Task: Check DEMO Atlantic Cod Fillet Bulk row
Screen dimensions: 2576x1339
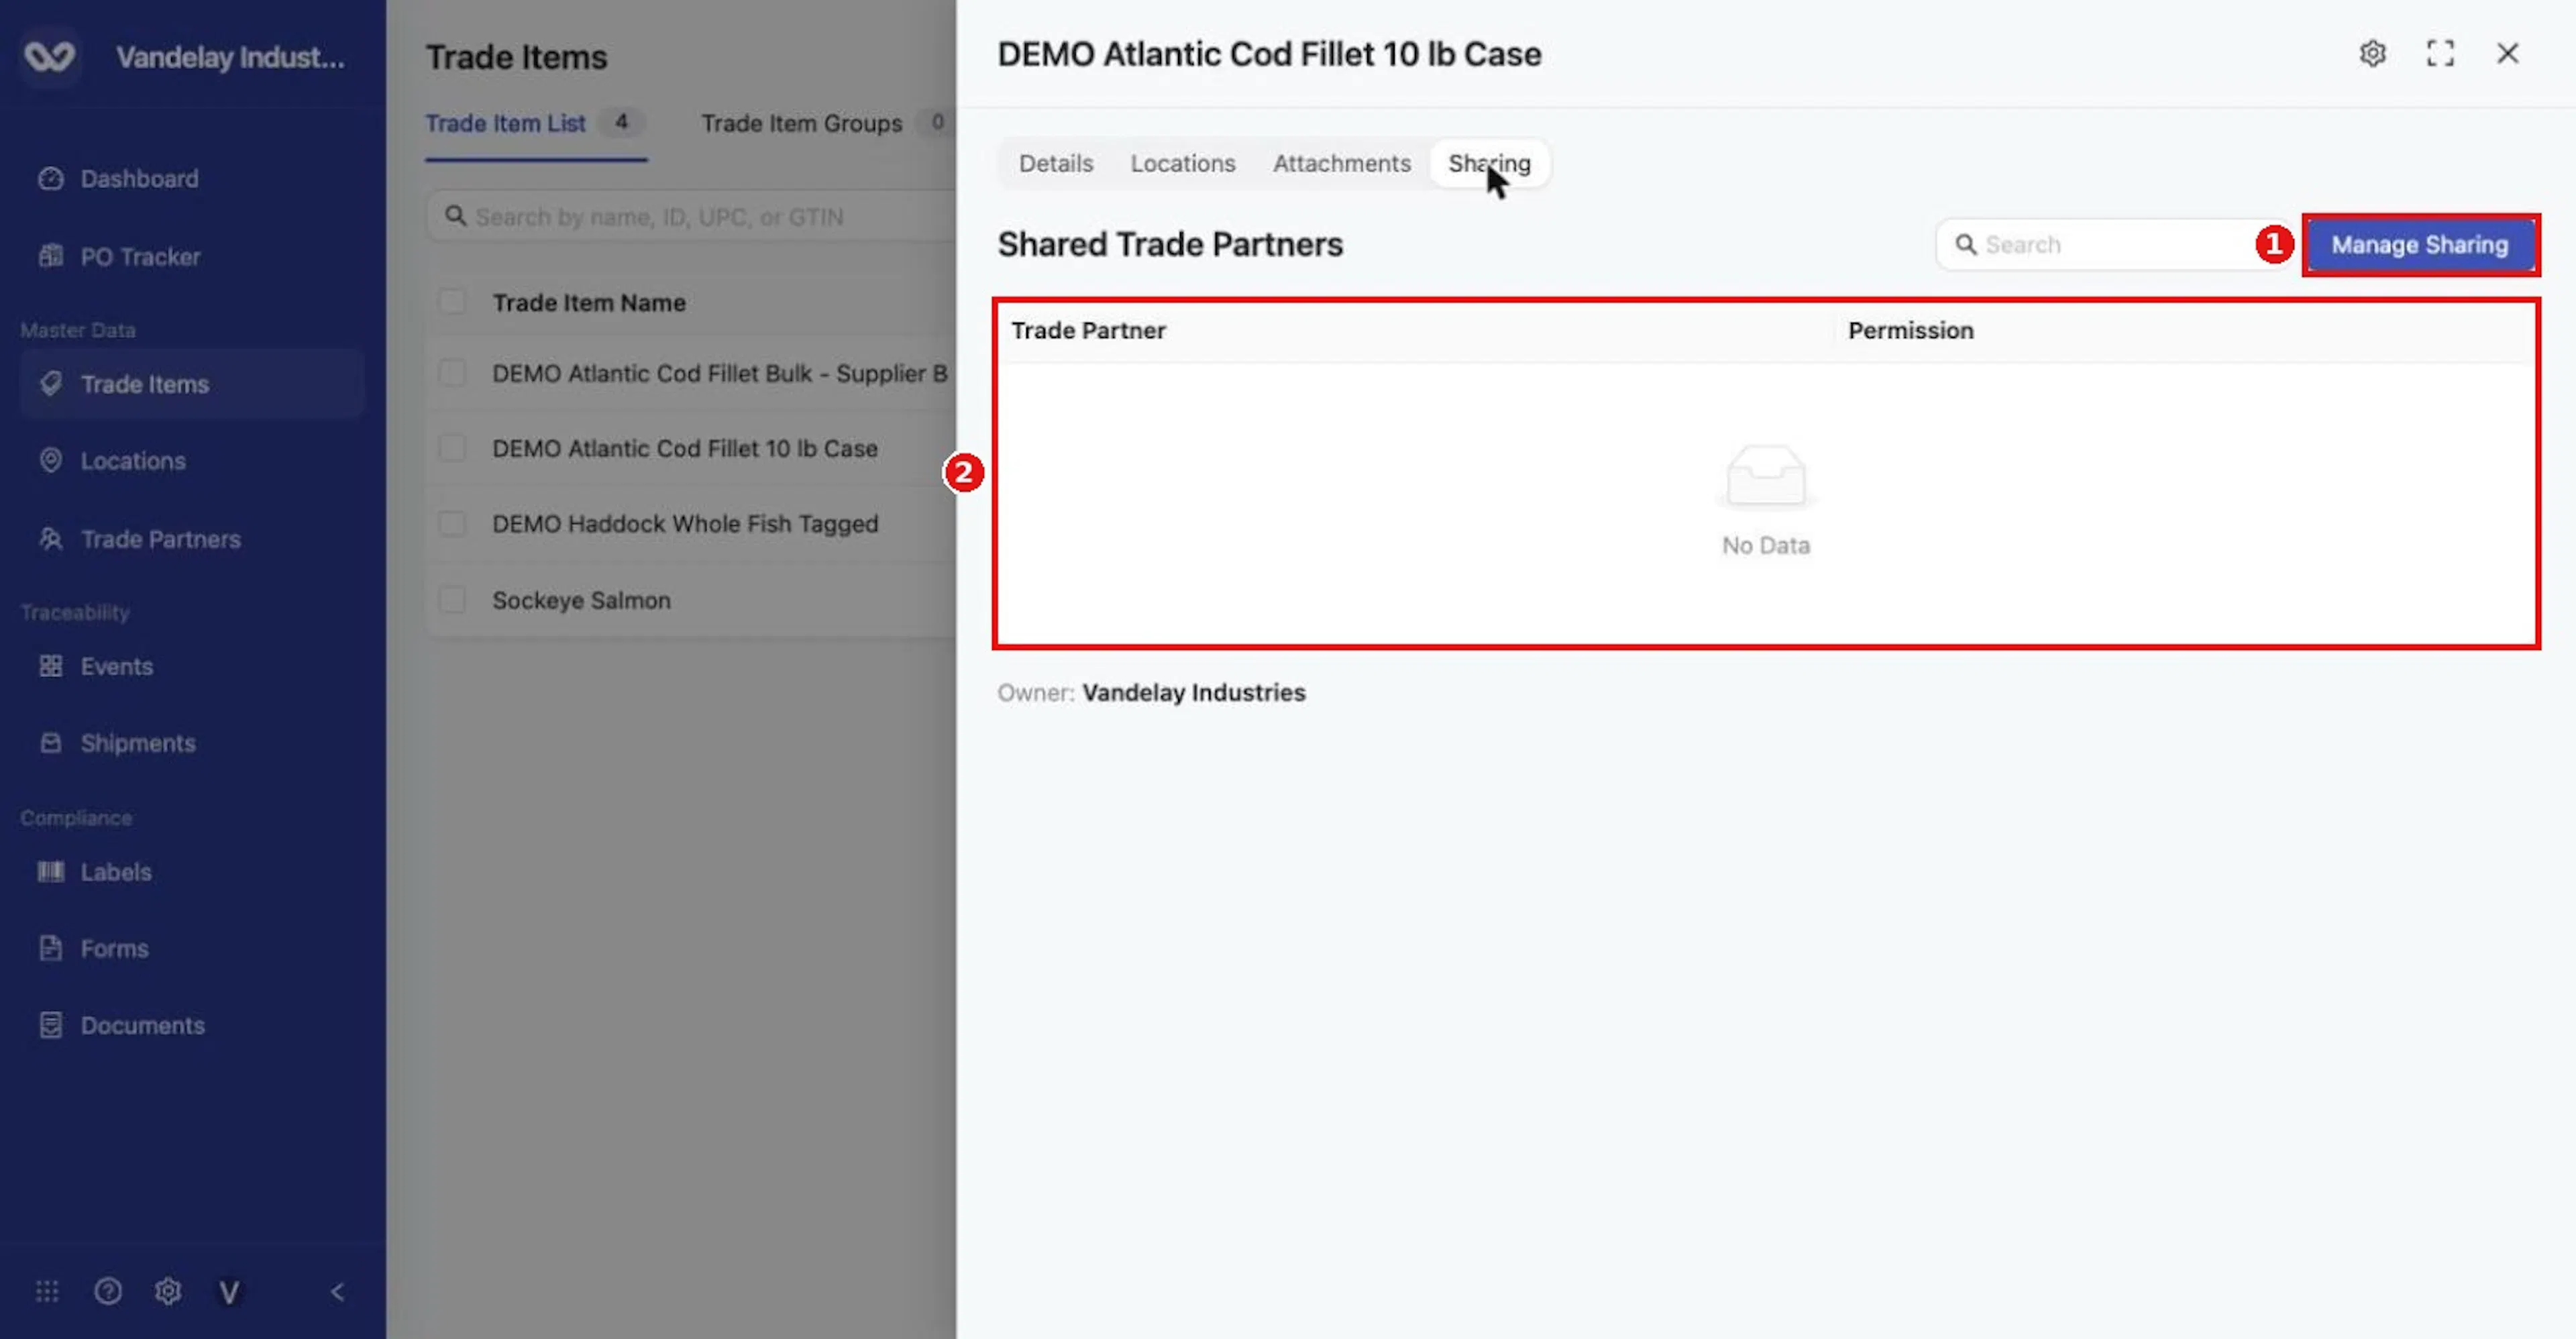Action: point(452,373)
